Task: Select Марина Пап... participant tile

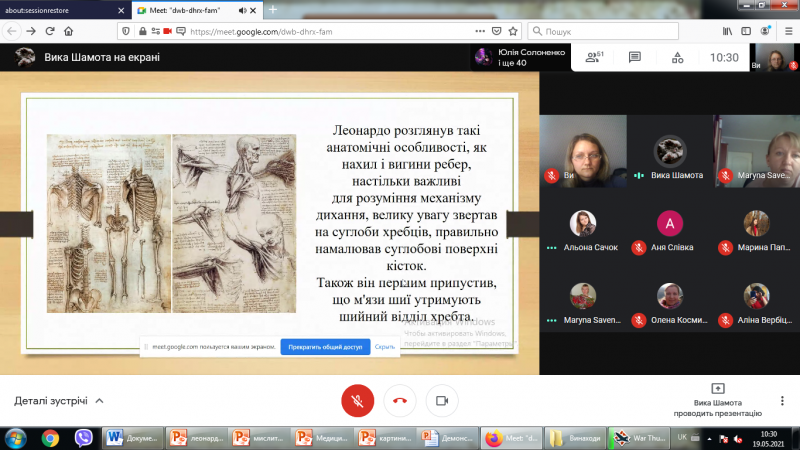Action: (x=757, y=223)
